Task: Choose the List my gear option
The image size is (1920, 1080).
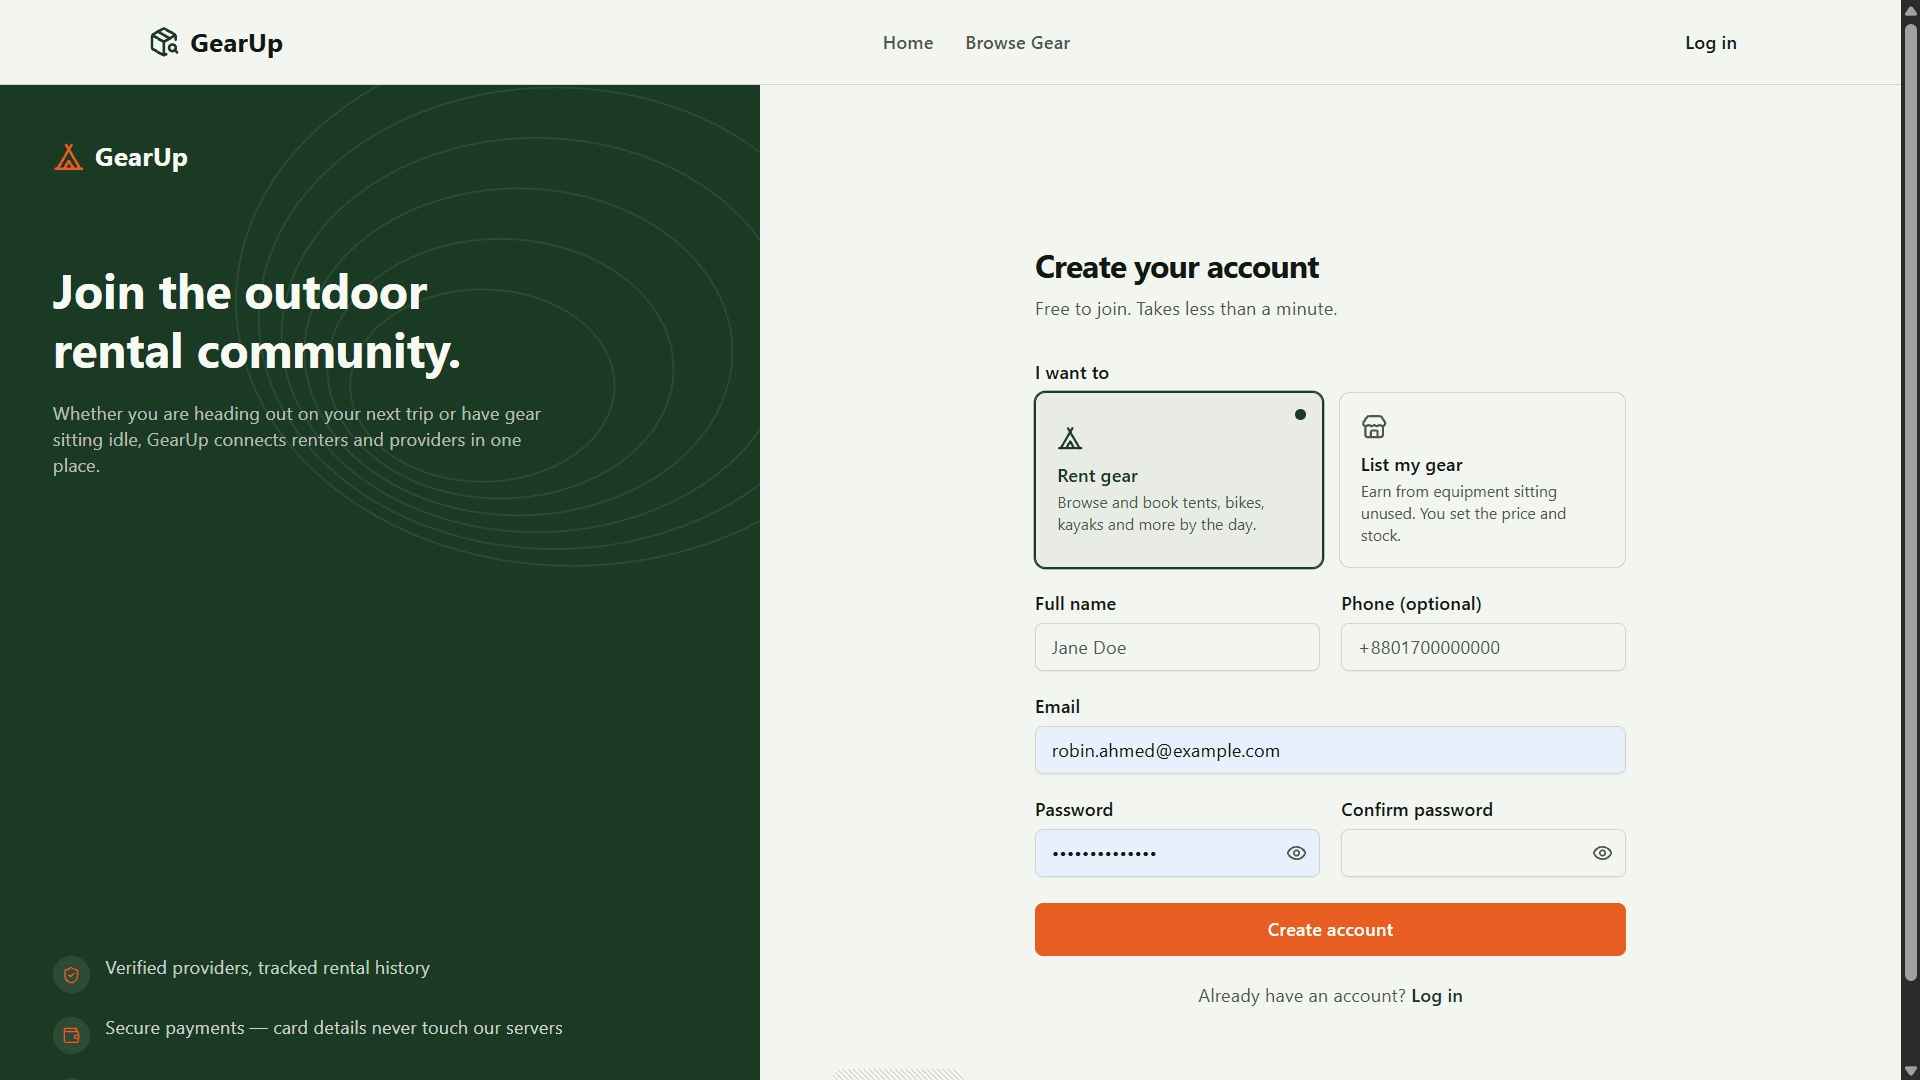Action: pyautogui.click(x=1482, y=480)
